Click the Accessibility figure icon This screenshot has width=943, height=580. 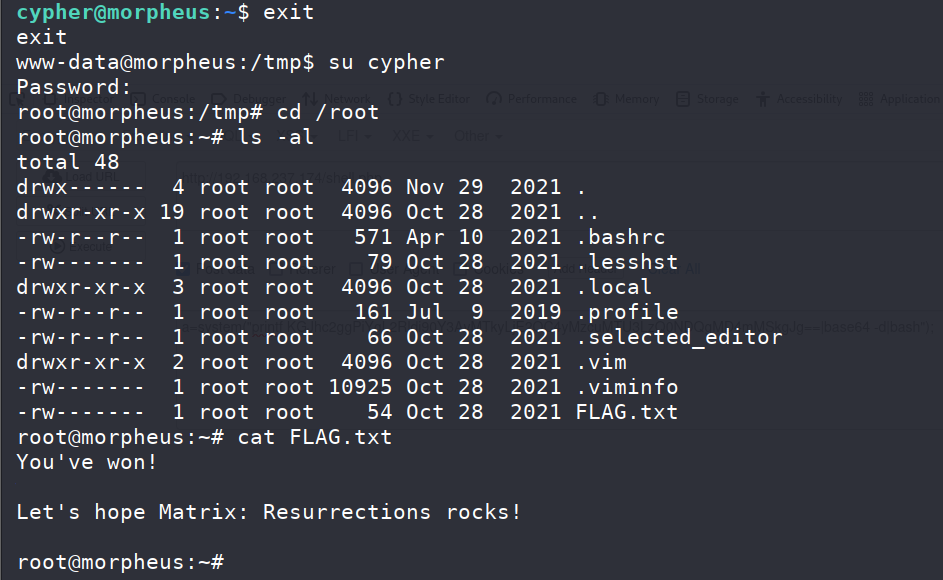(x=763, y=99)
